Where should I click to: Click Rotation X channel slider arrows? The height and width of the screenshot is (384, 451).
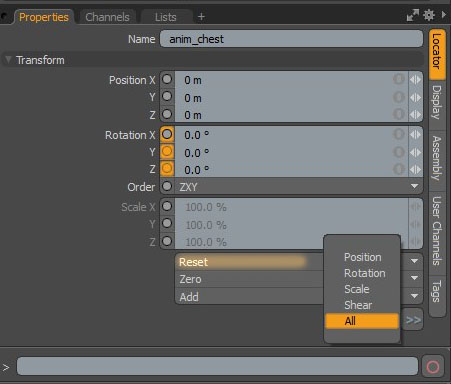415,135
